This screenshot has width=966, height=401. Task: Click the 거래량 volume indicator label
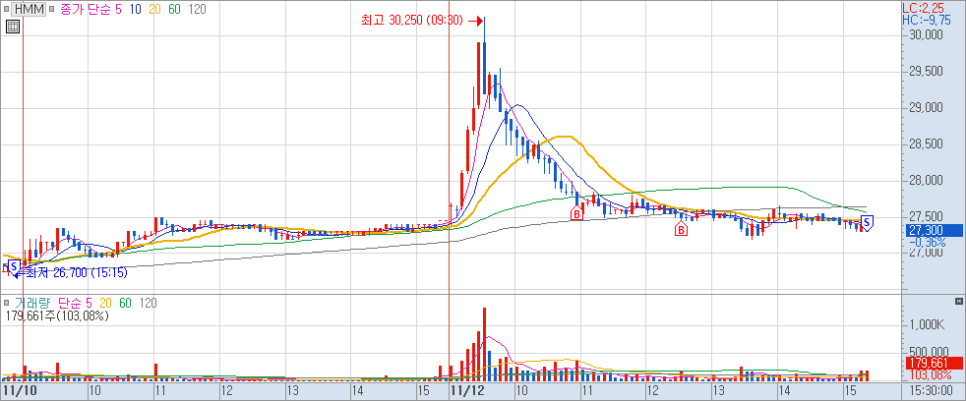tap(31, 303)
